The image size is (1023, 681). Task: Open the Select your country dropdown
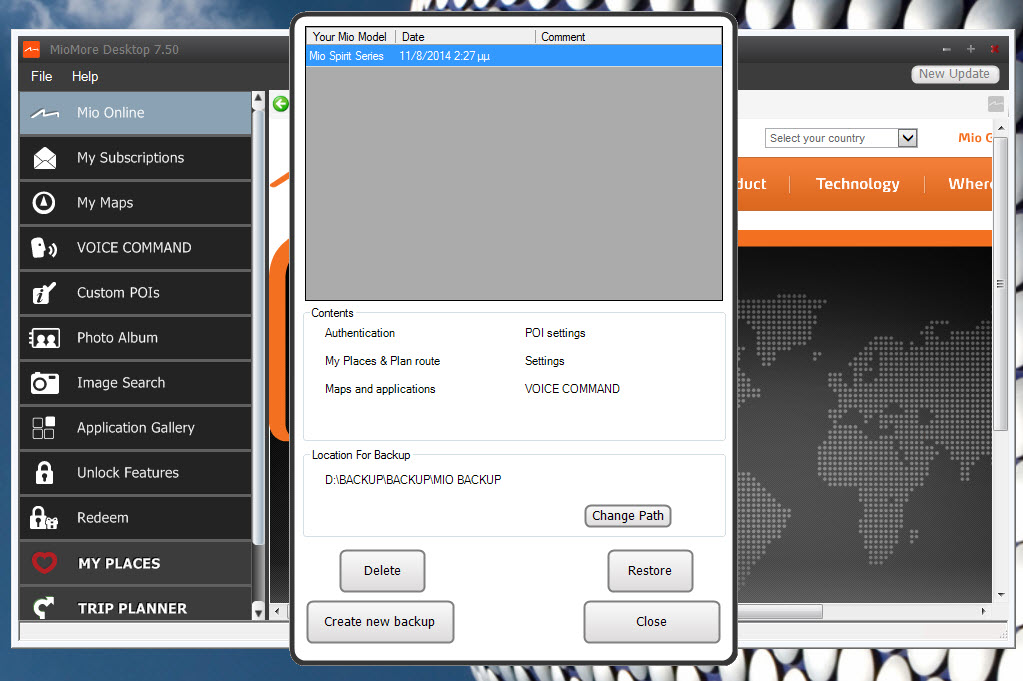tap(841, 138)
